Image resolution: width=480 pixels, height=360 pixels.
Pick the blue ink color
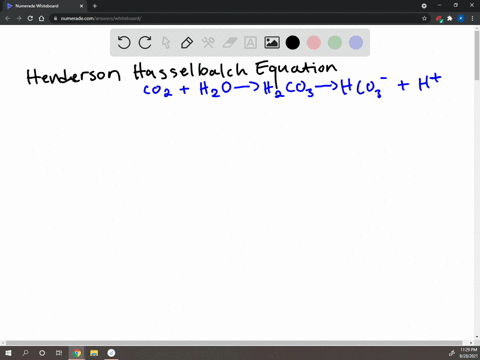click(x=356, y=43)
